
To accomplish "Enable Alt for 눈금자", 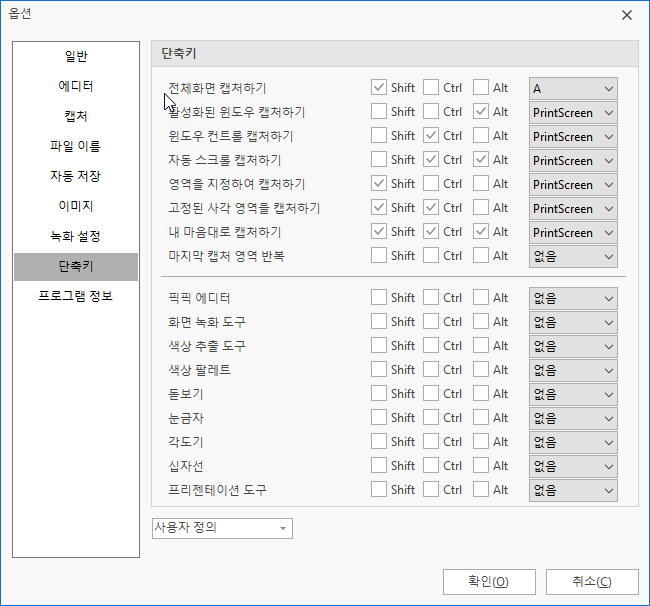I will [481, 418].
